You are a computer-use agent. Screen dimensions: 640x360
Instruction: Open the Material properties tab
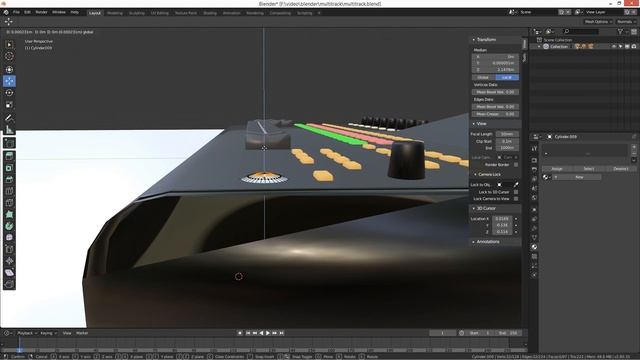(x=534, y=247)
